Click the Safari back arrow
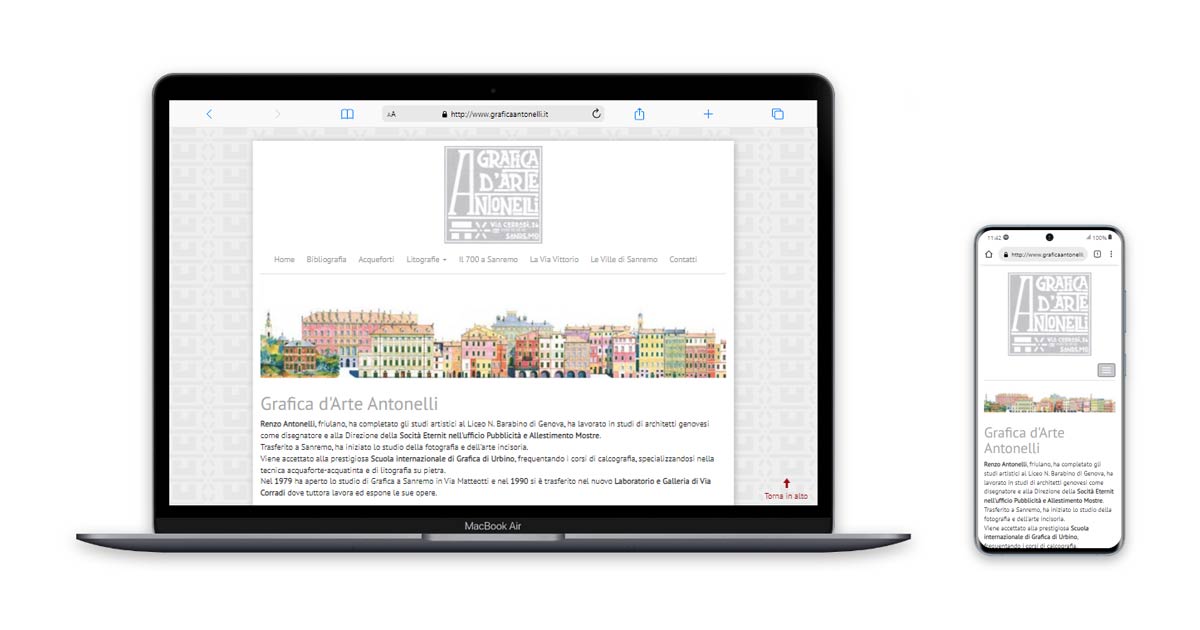 point(209,114)
